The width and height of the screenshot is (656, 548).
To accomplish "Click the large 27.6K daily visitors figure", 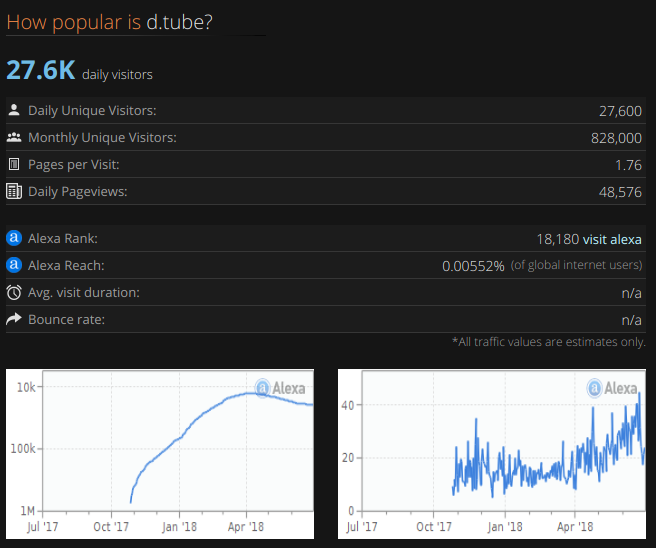I will 41,70.
